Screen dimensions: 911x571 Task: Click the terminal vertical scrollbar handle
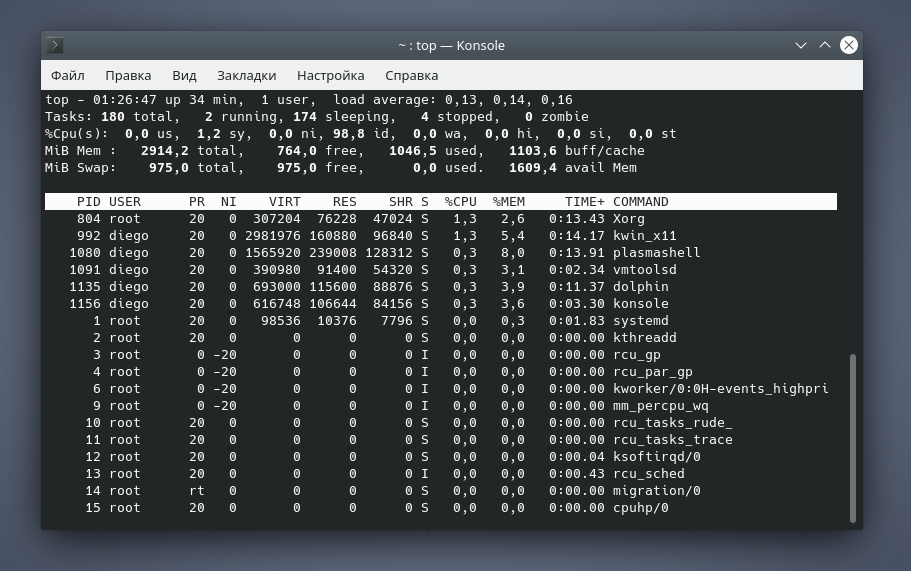[852, 436]
